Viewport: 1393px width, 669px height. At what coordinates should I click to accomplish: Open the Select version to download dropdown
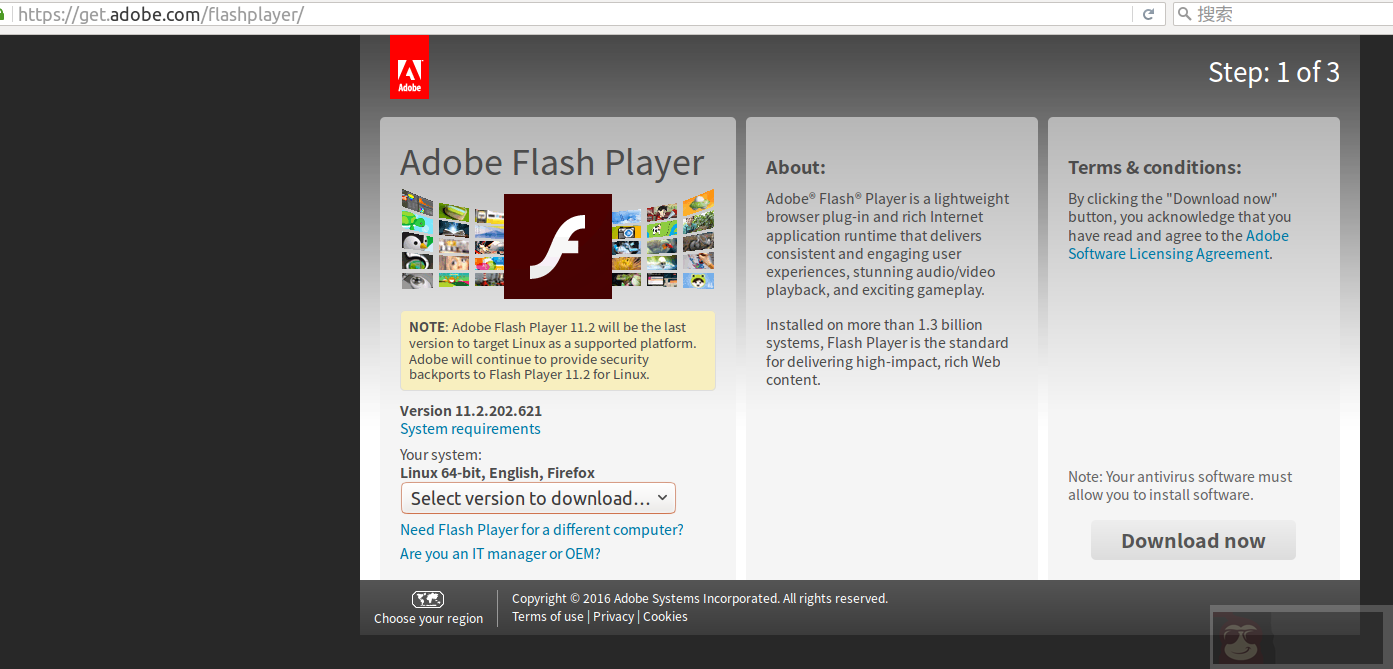click(x=537, y=497)
